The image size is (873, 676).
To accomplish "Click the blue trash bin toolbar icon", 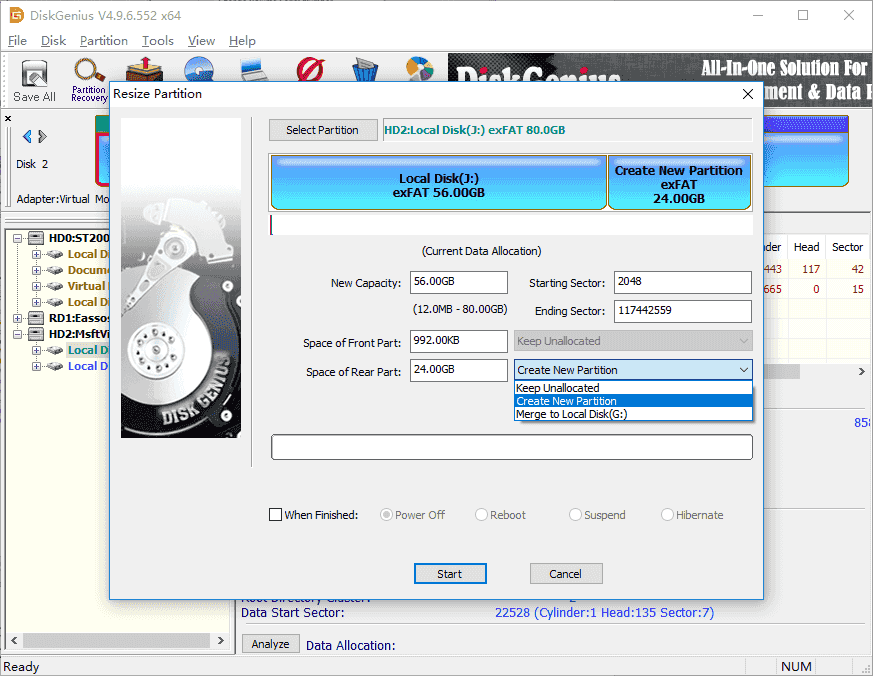I will click(x=365, y=72).
